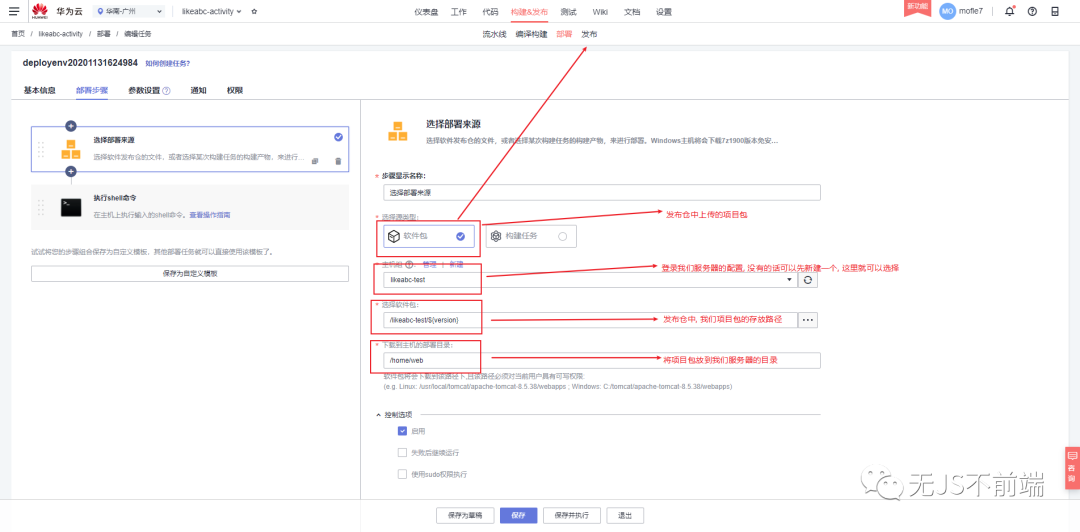Open the likeabc-test host group dropdown

590,280
